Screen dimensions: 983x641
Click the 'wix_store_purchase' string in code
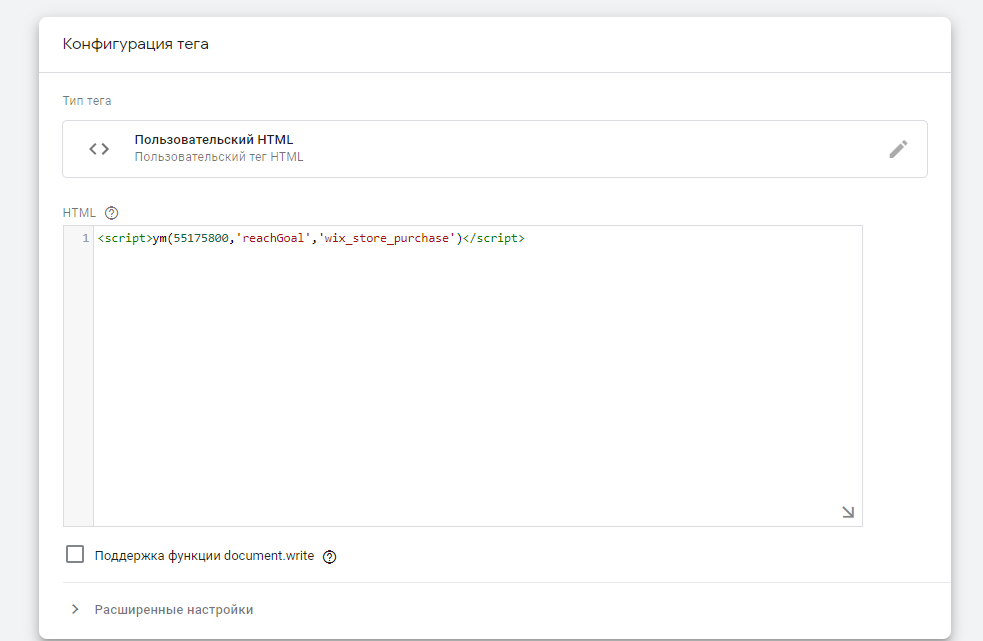click(x=387, y=238)
